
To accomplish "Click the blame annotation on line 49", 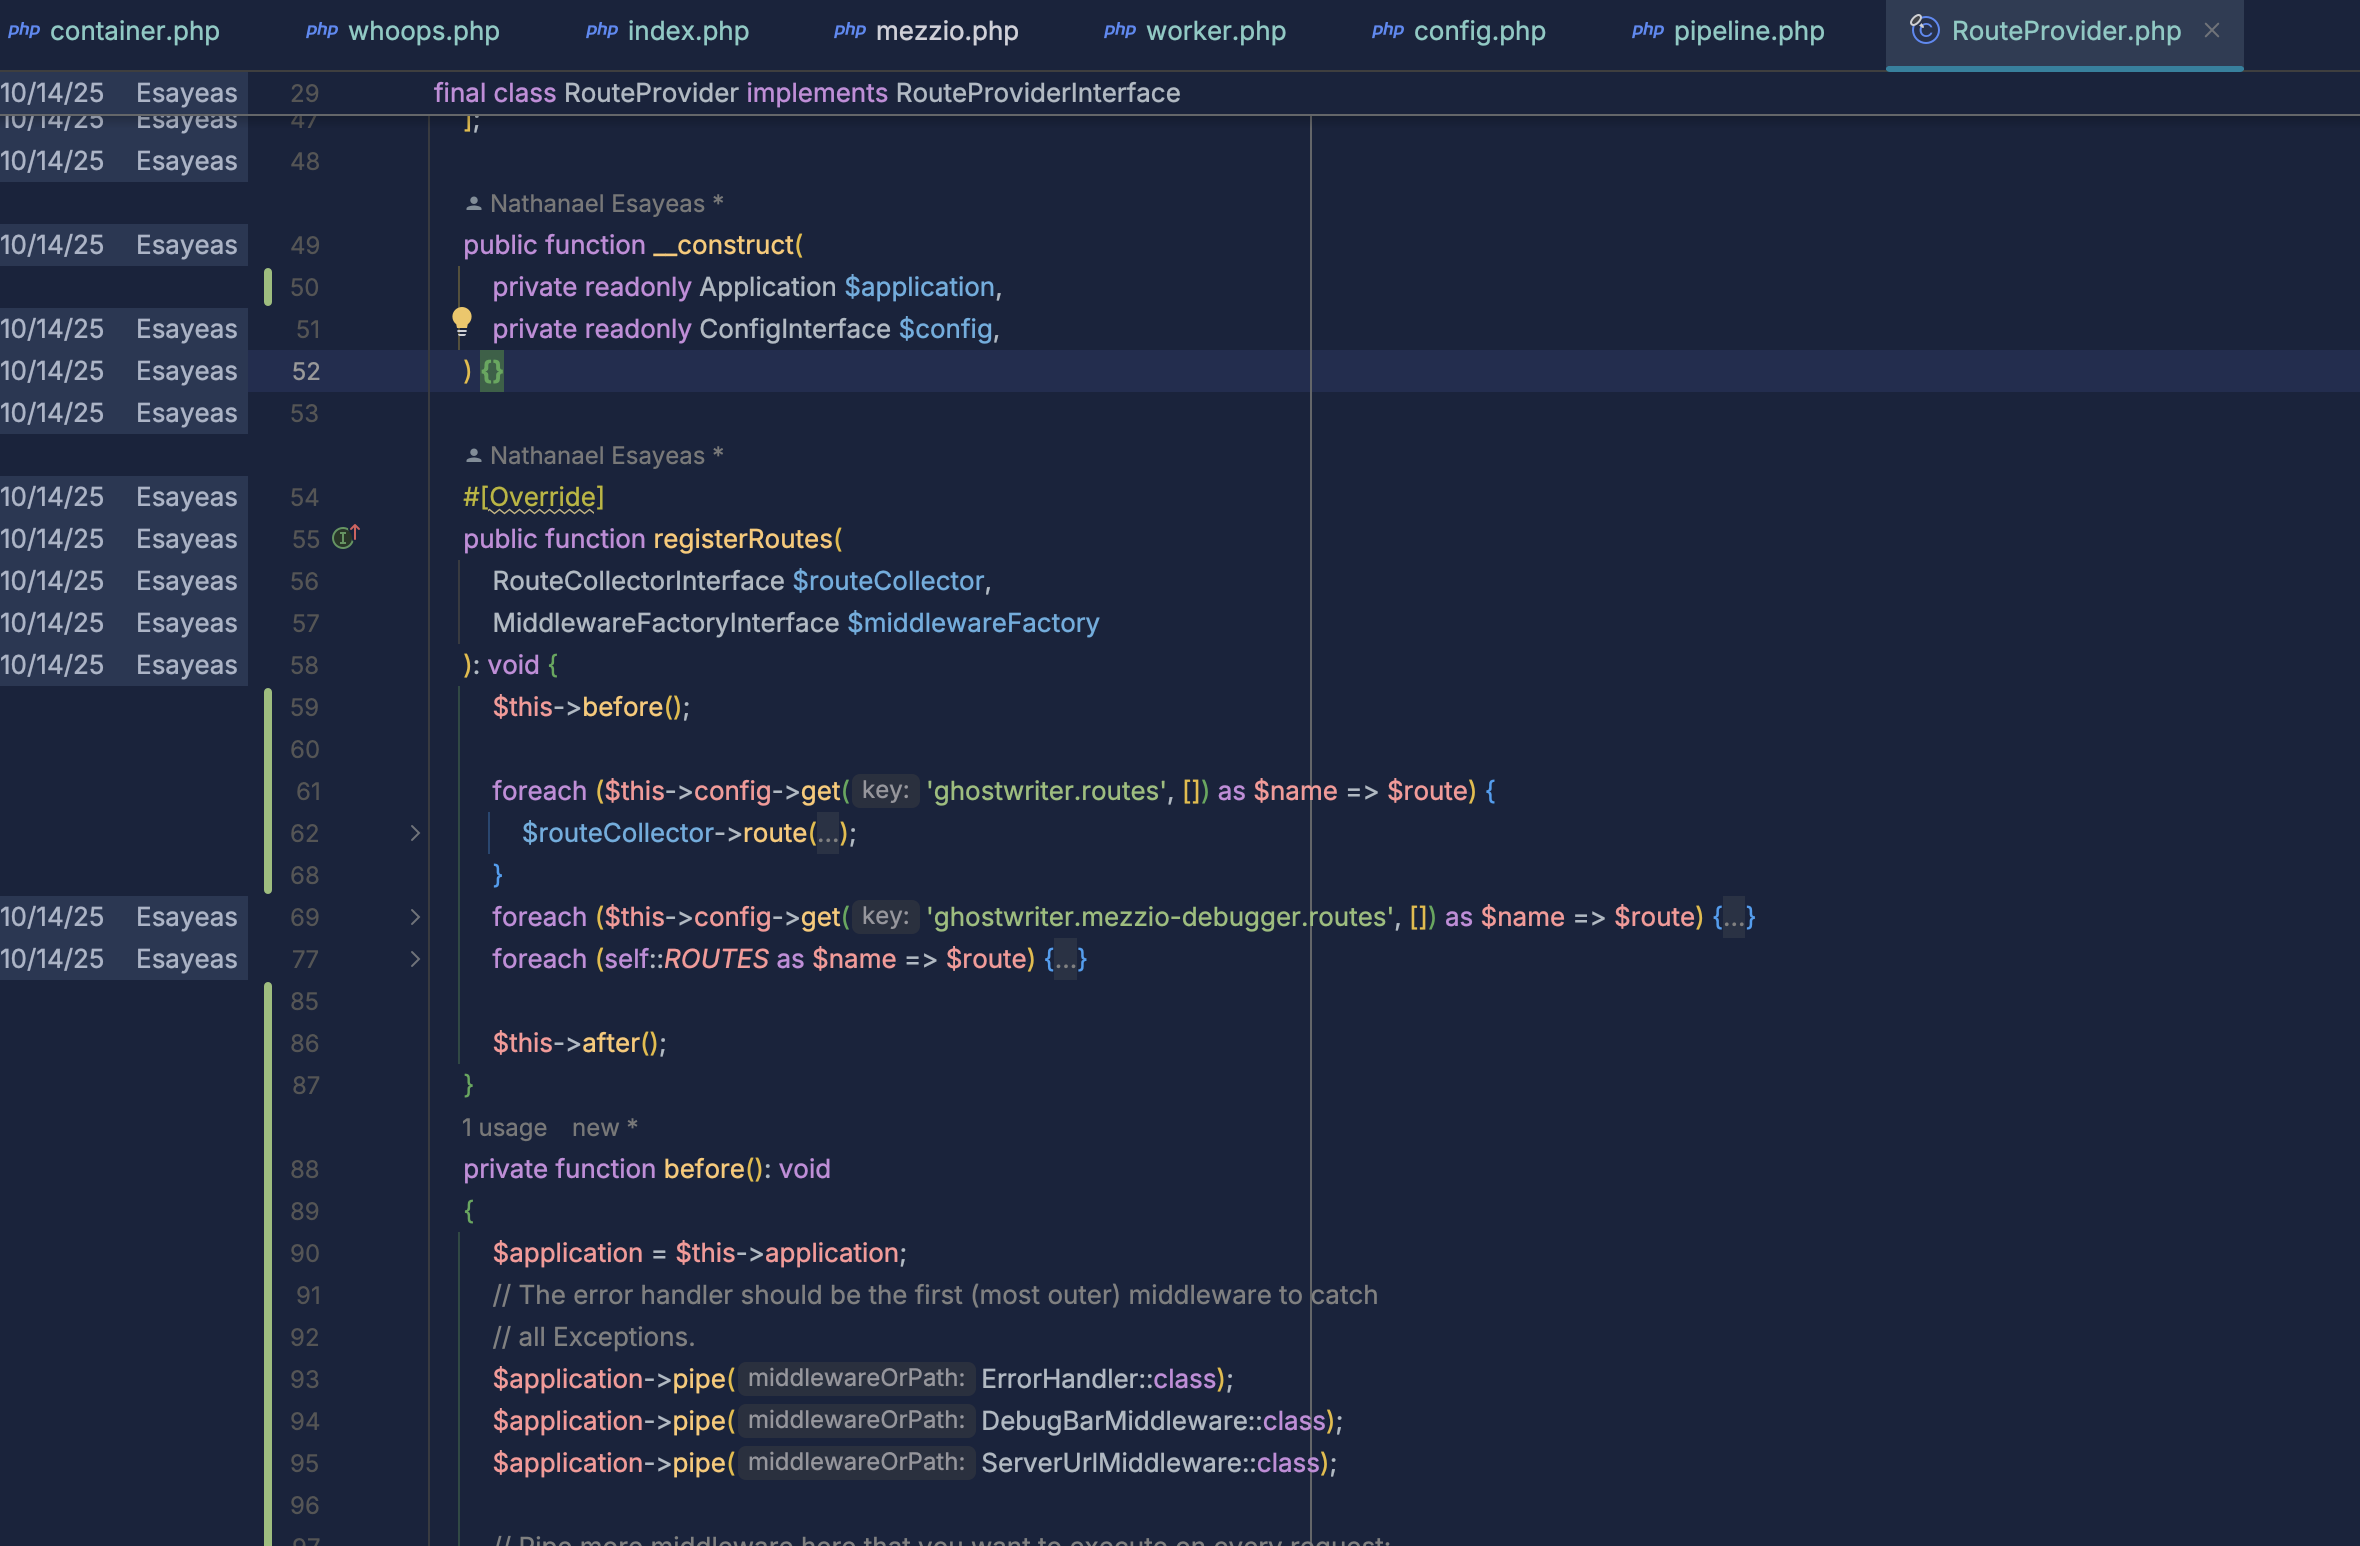I will pos(123,245).
